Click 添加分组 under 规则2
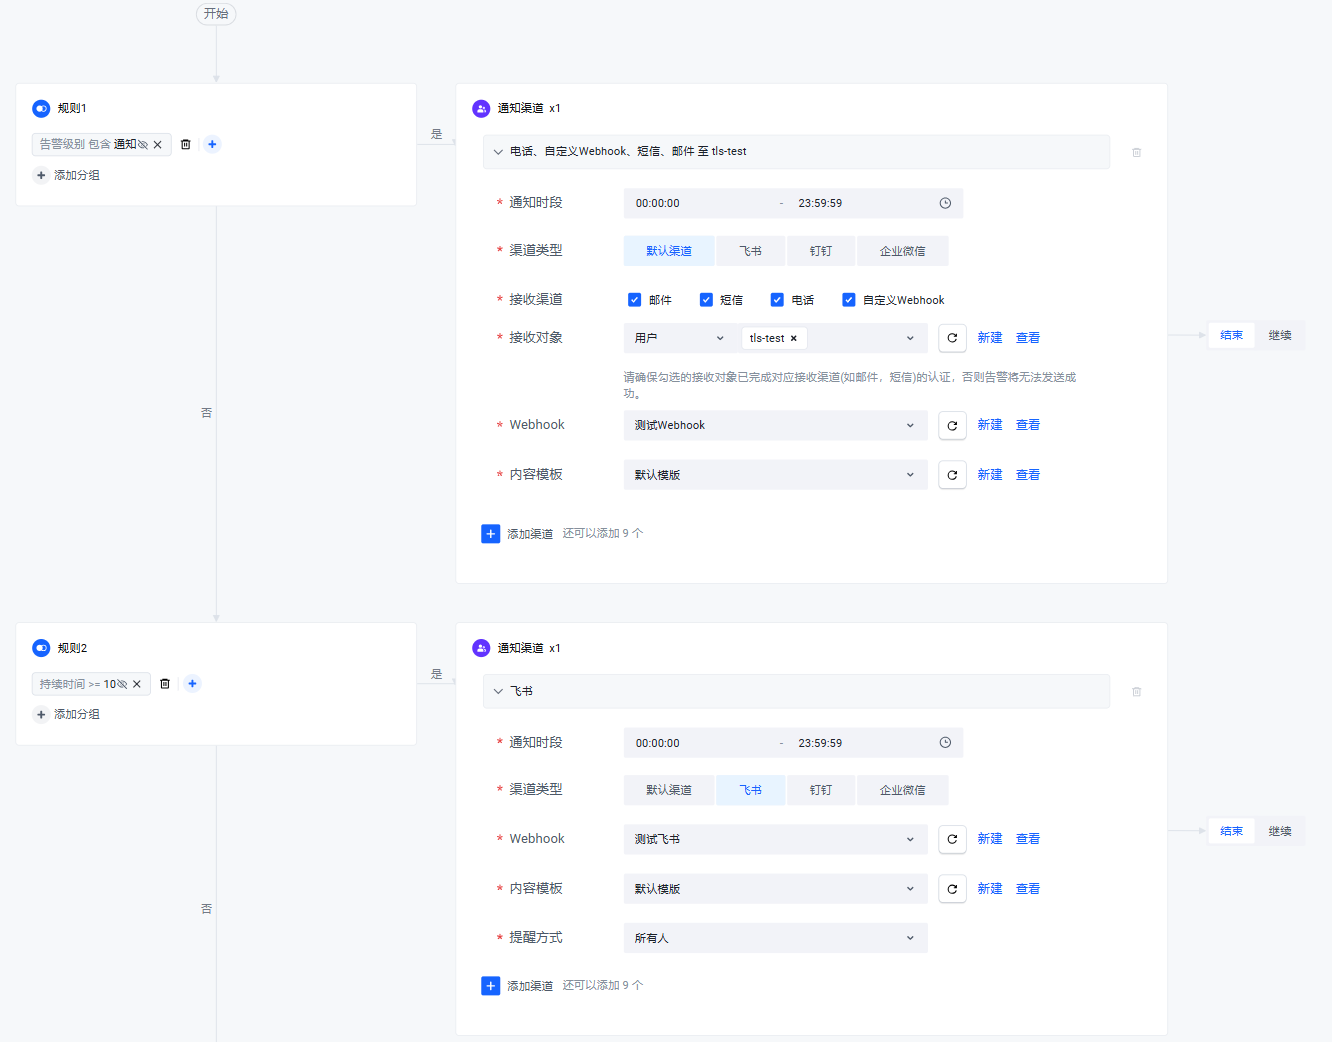 coord(68,714)
